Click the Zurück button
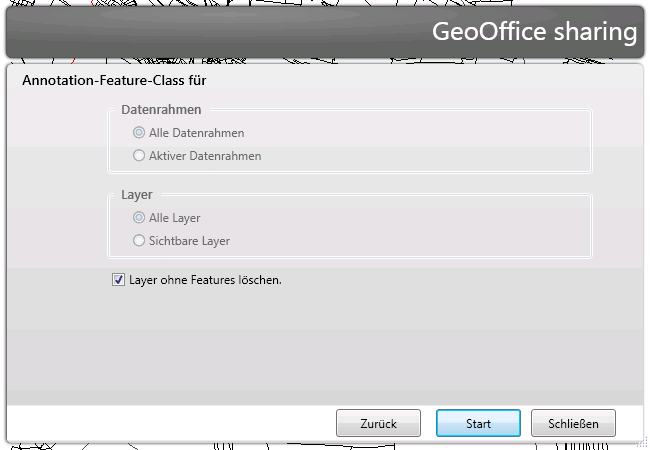 [378, 424]
